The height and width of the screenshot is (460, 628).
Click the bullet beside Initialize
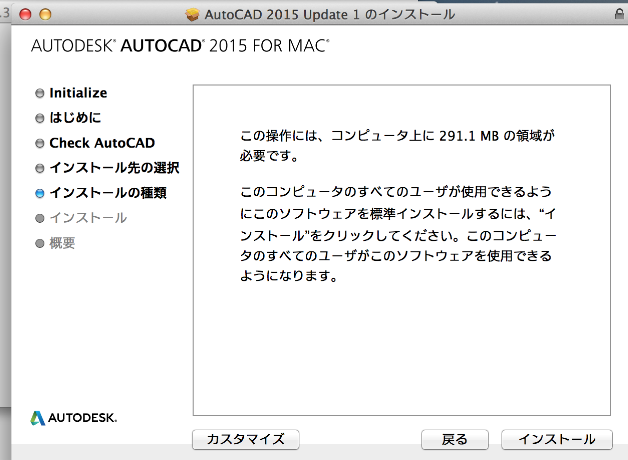tap(40, 93)
